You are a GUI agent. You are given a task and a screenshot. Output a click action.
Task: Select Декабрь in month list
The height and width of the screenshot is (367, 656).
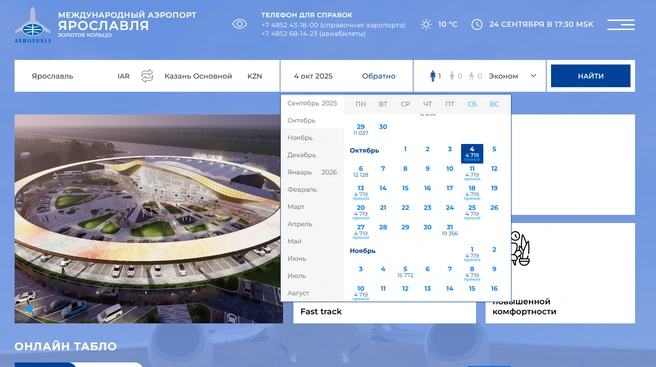click(312, 155)
